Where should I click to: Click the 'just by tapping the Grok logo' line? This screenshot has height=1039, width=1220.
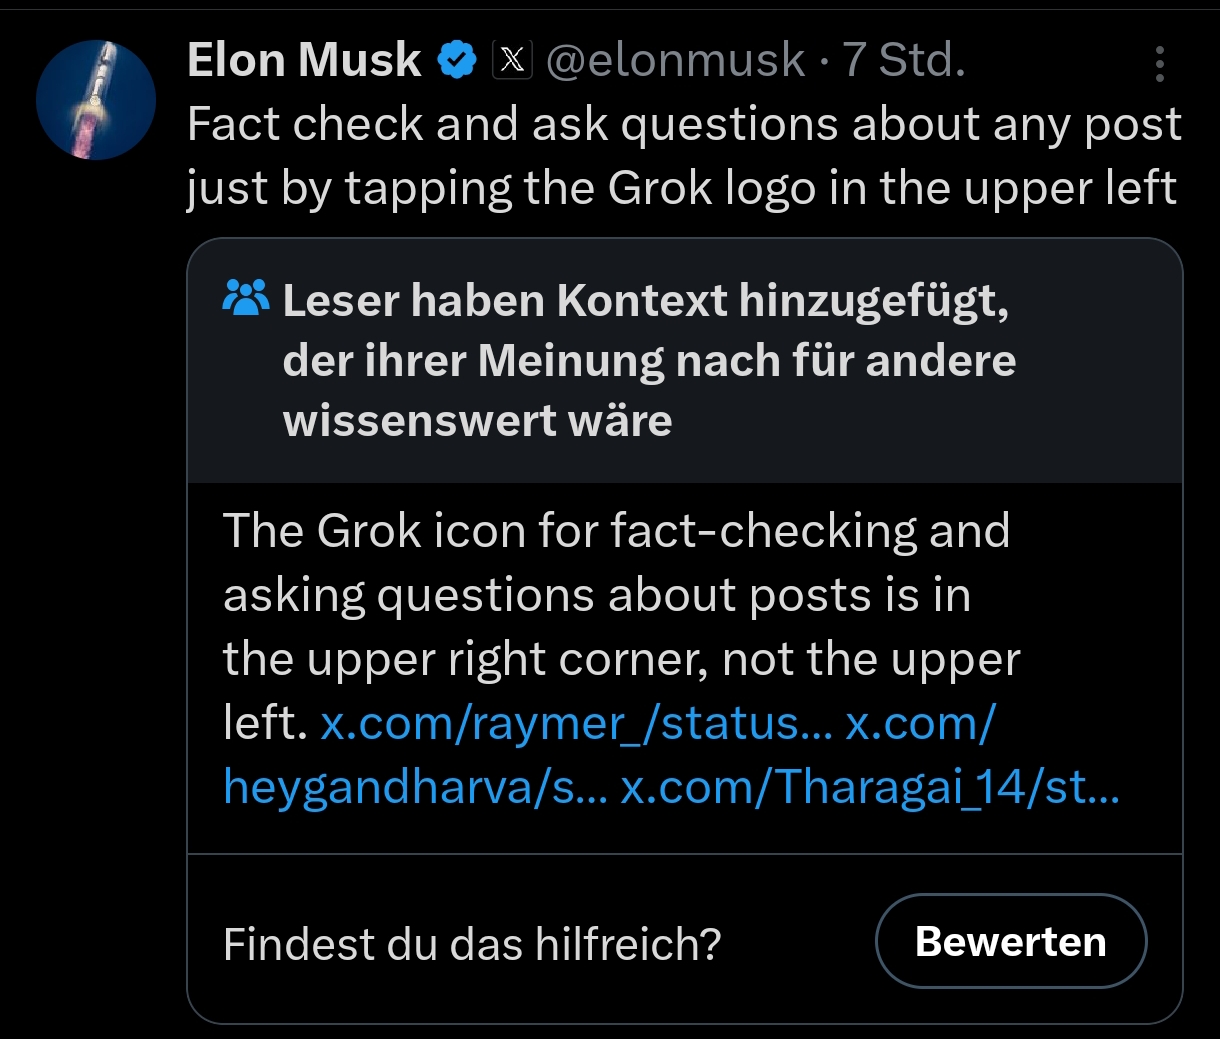click(680, 188)
